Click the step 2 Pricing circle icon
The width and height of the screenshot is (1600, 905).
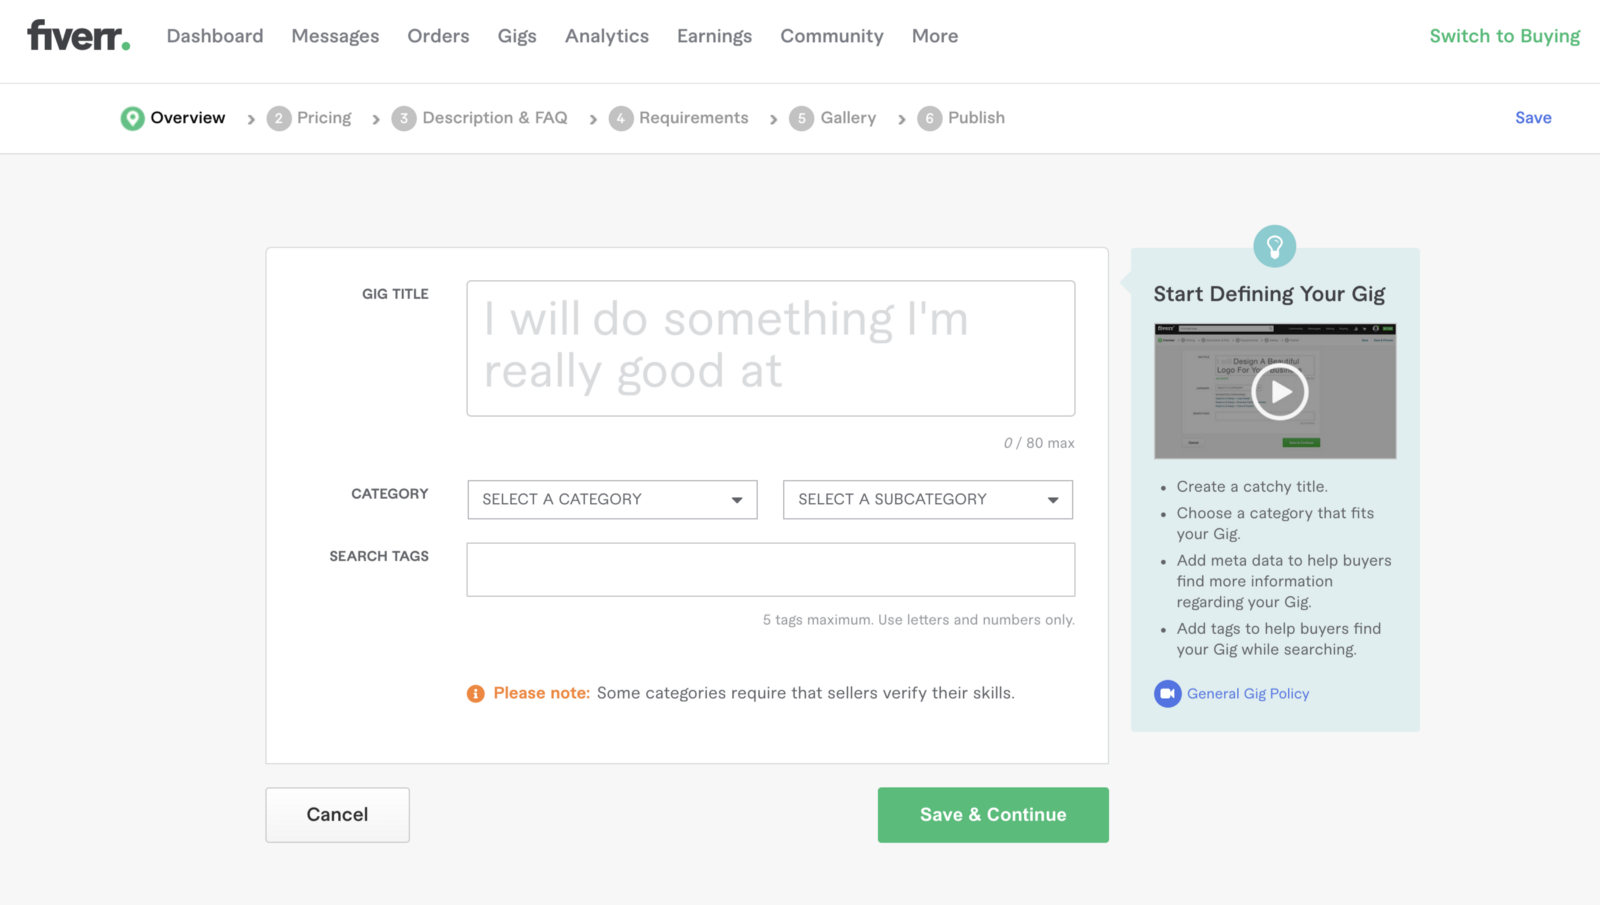pyautogui.click(x=279, y=119)
